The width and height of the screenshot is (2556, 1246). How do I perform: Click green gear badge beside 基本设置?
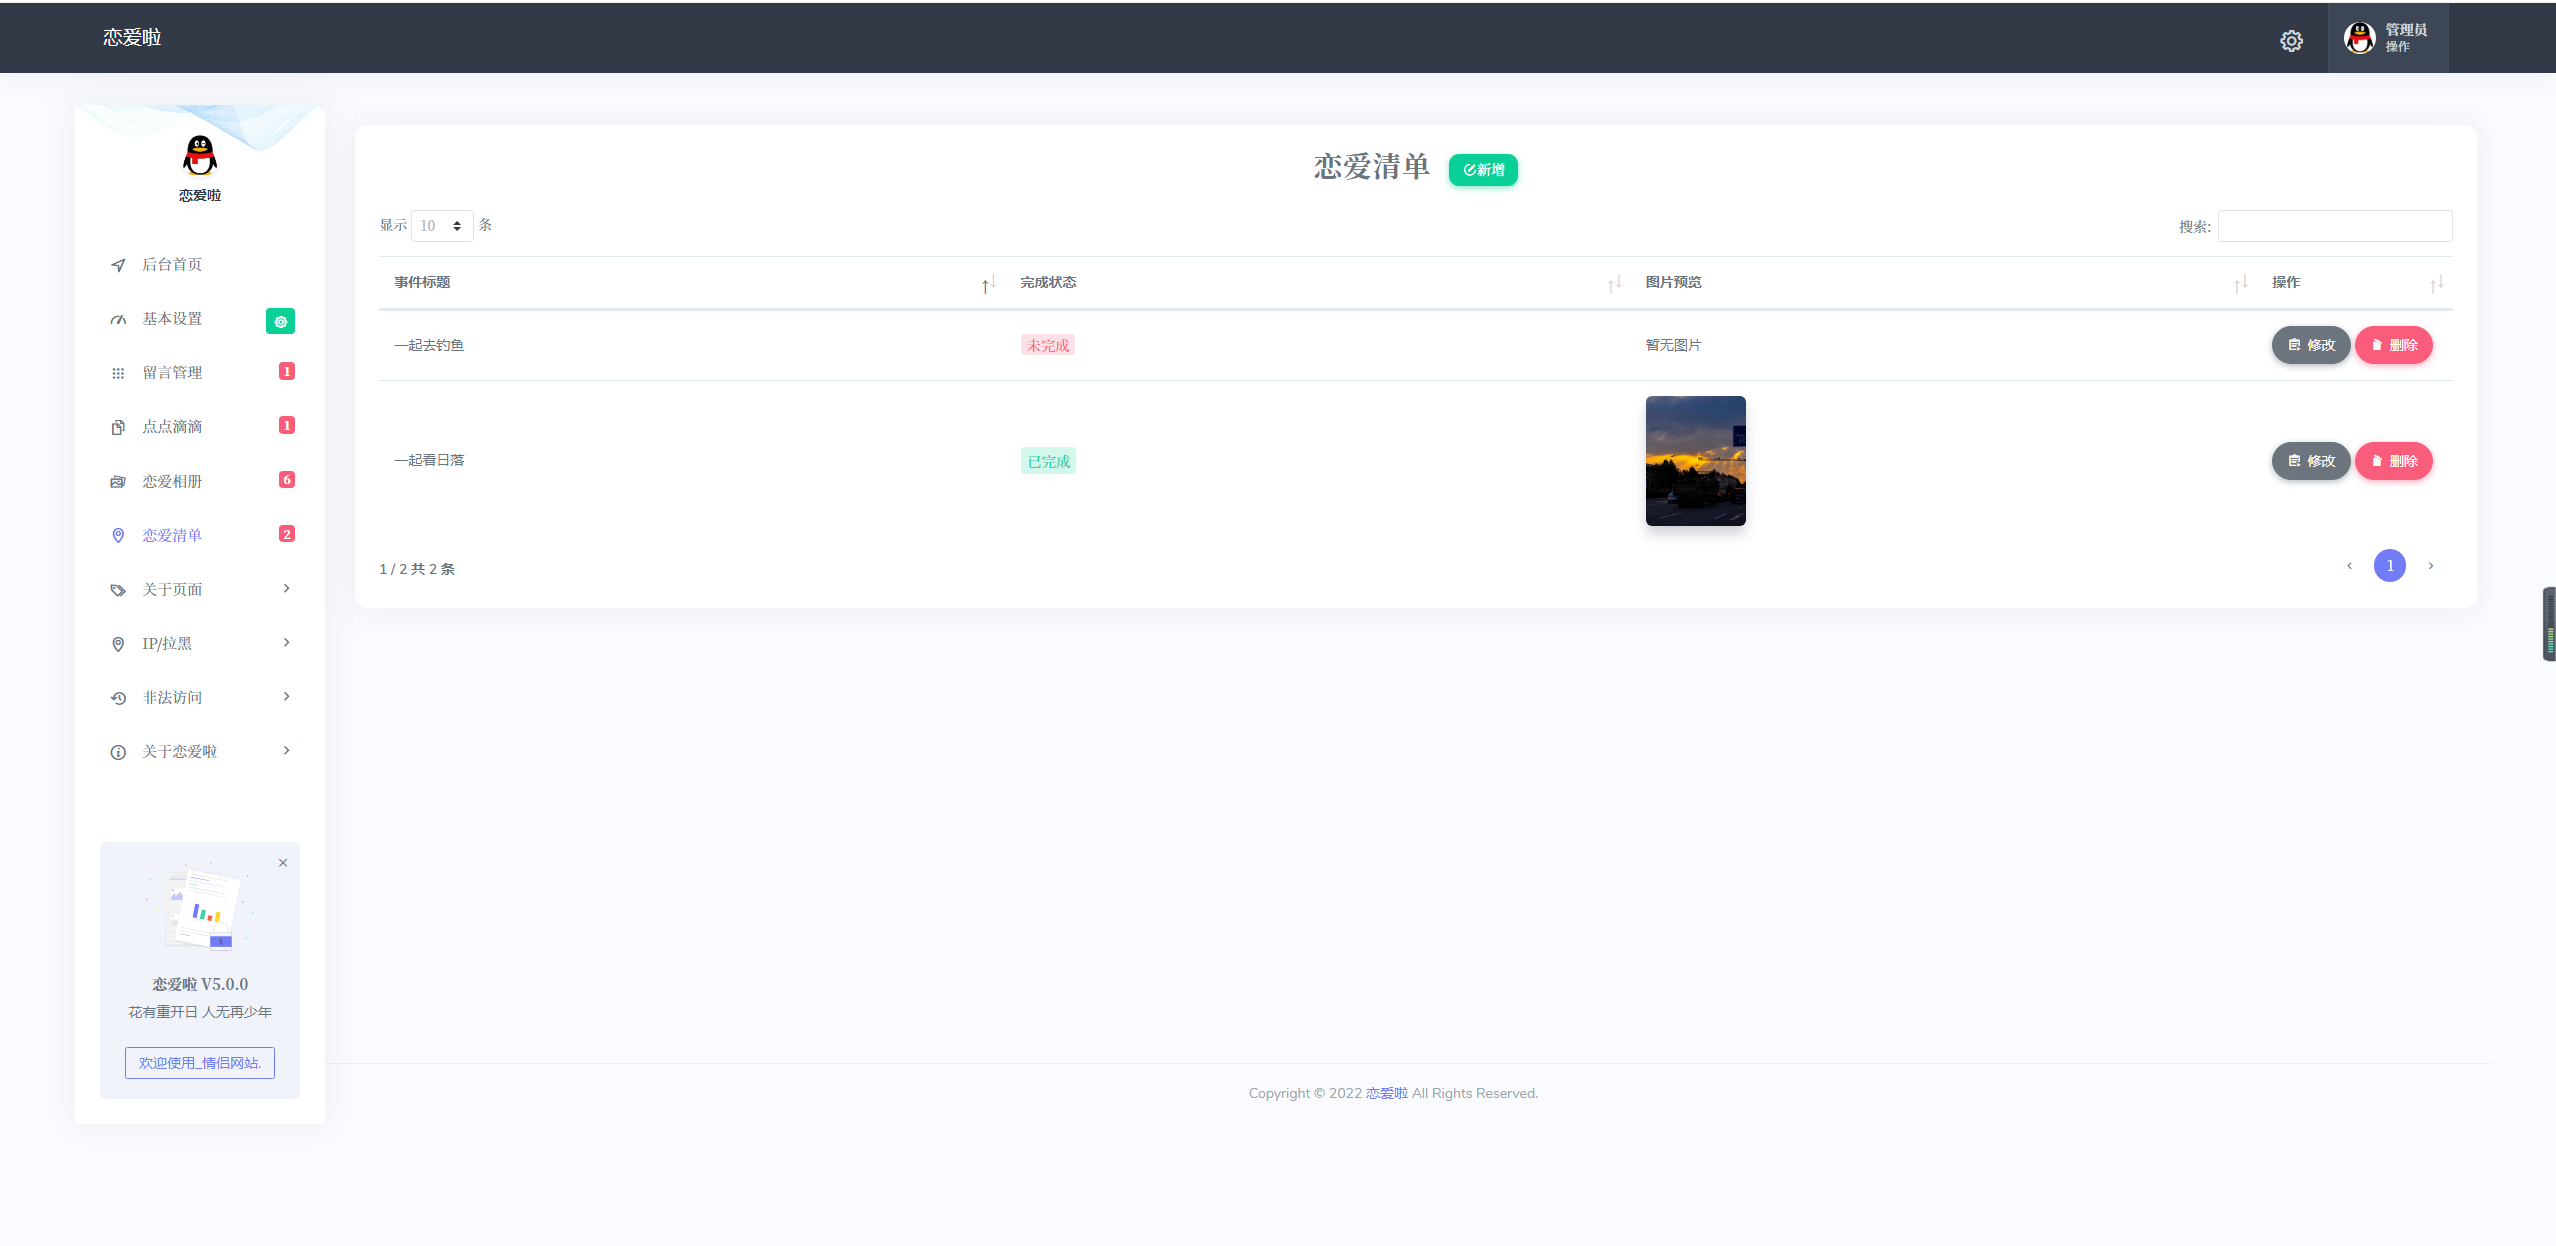click(x=280, y=321)
